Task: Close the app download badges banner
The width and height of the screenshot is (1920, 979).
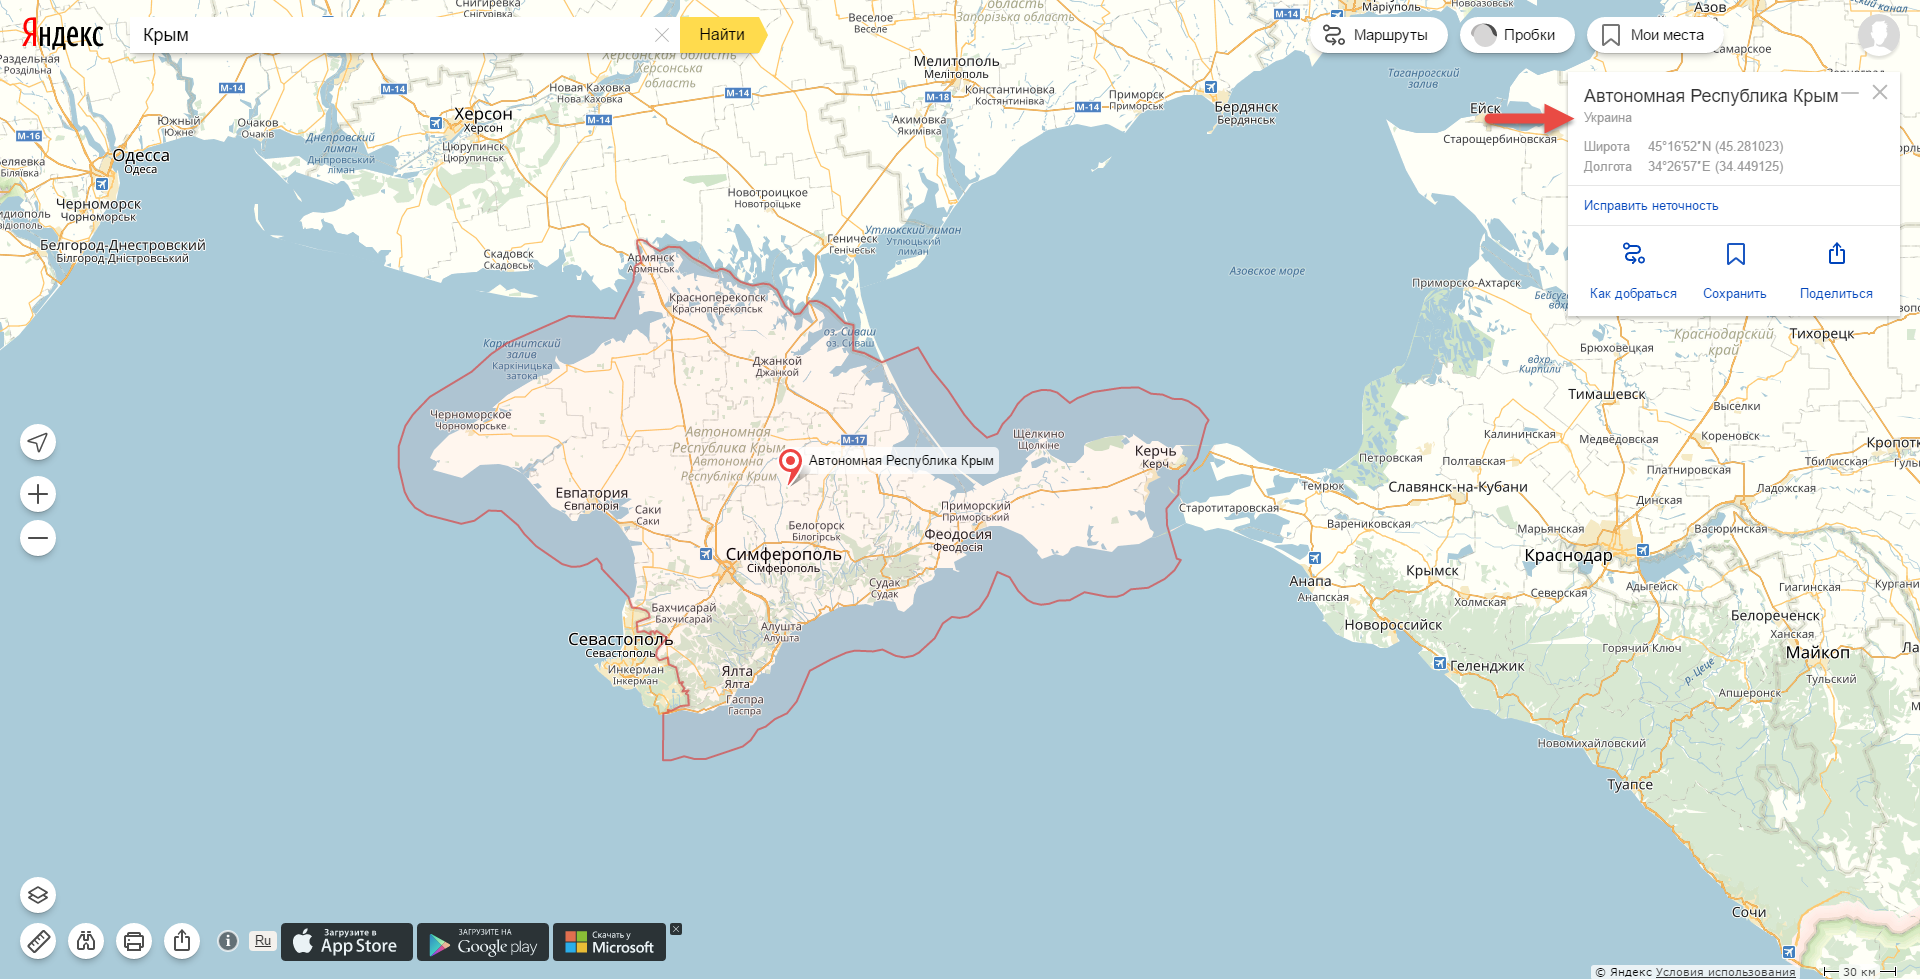Action: (x=676, y=929)
